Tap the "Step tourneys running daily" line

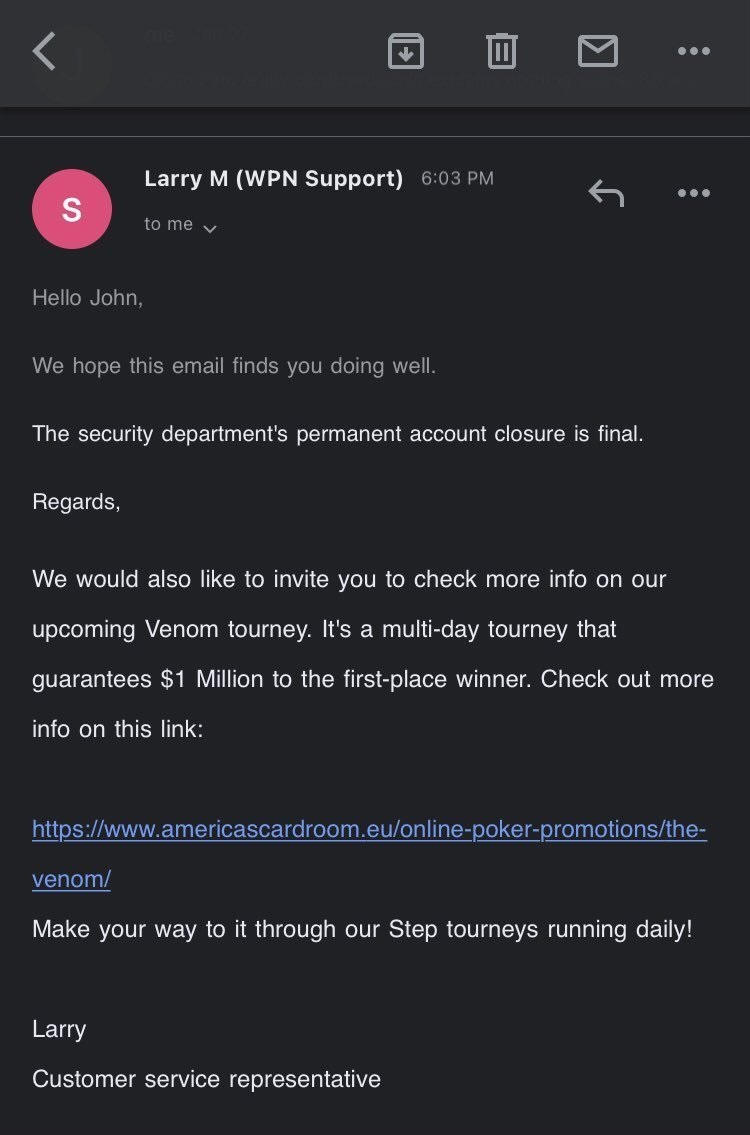click(x=362, y=929)
